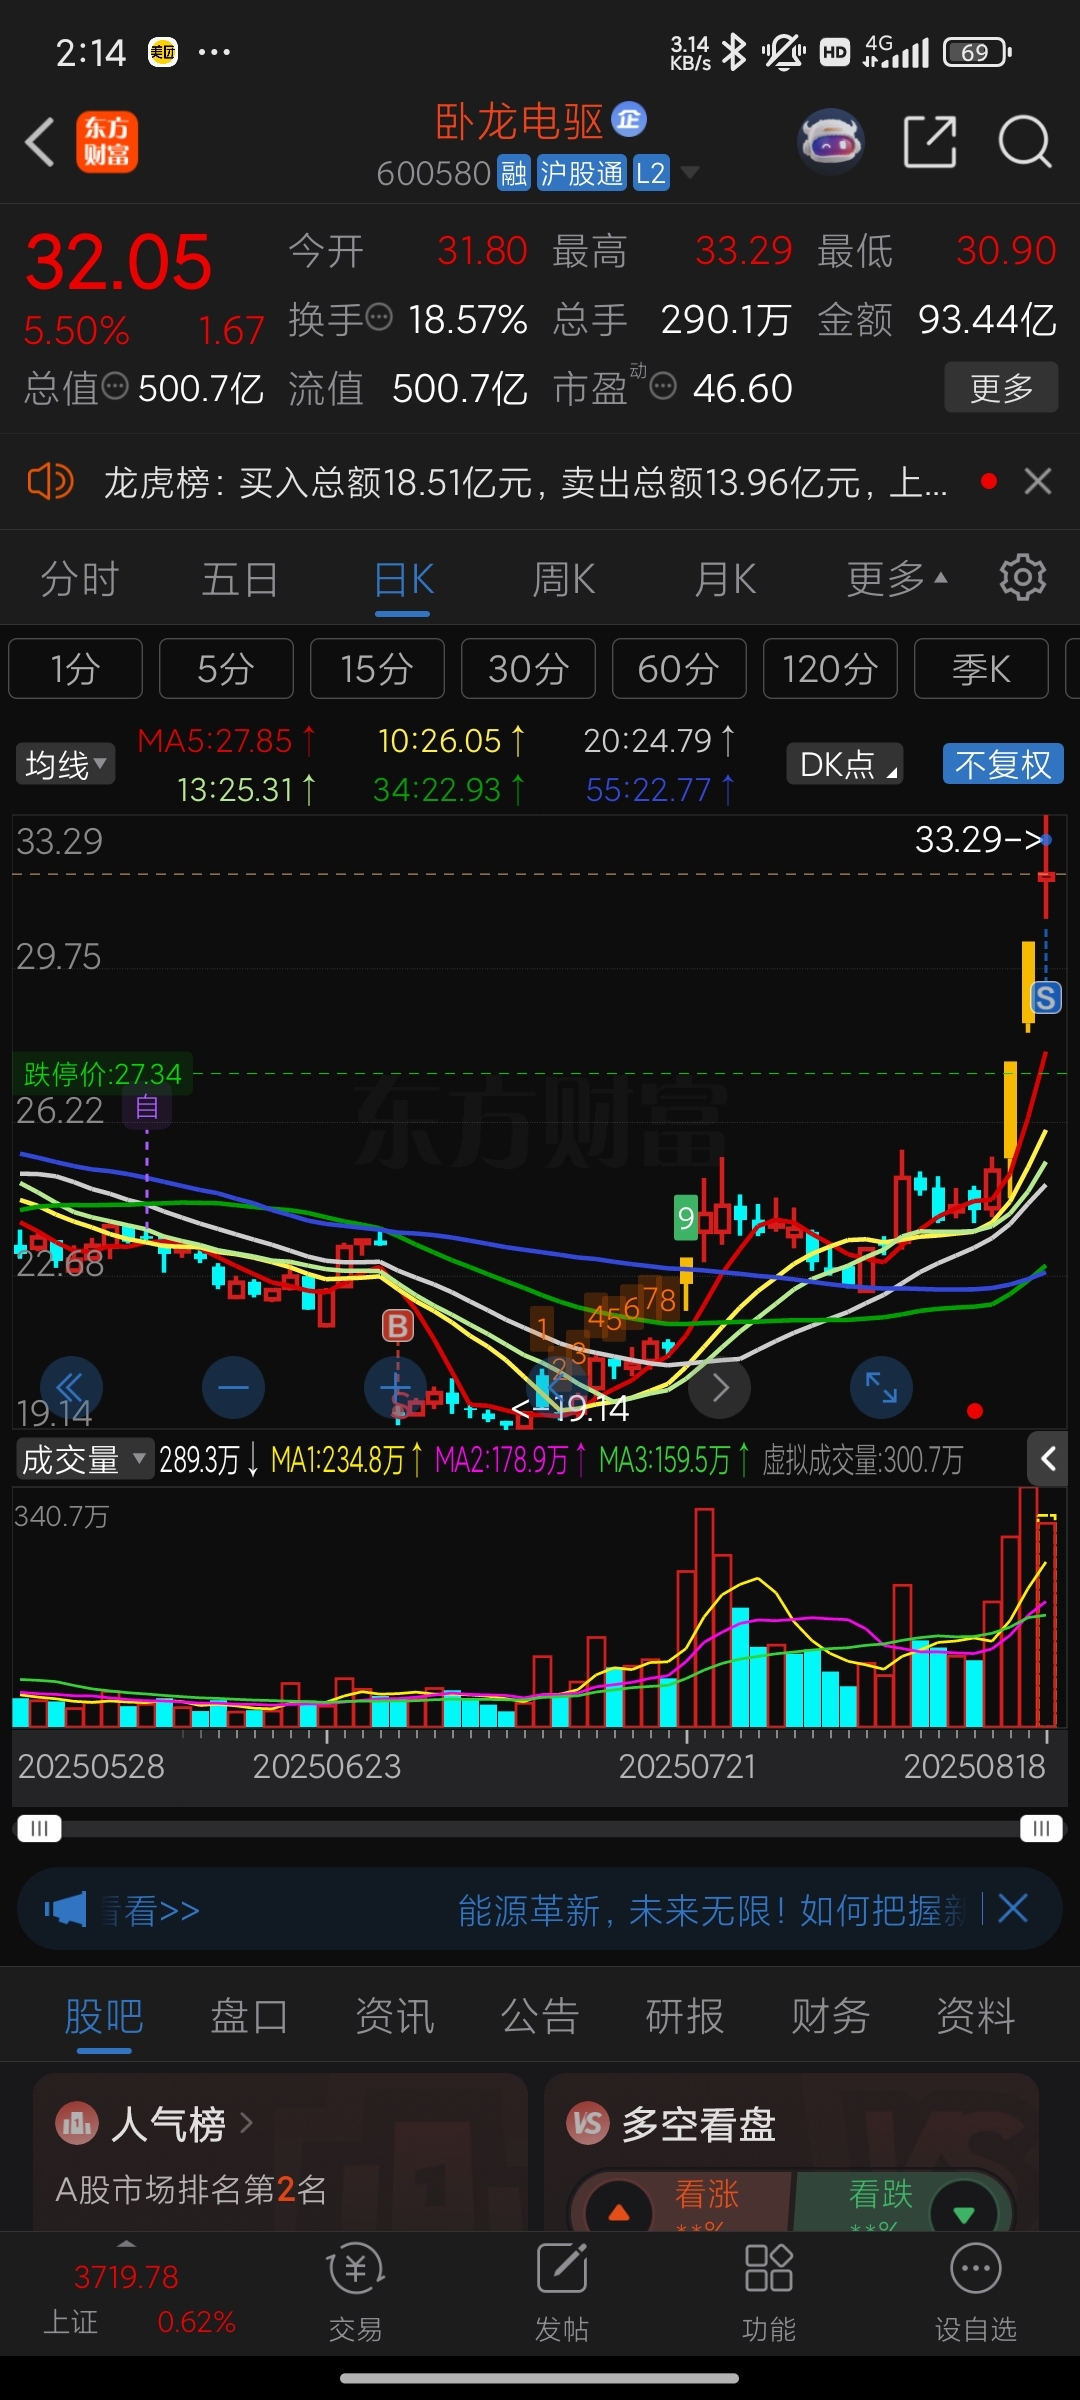Image resolution: width=1080 pixels, height=2400 pixels.
Task: Zoom out chart with minus icon
Action: 233,1387
